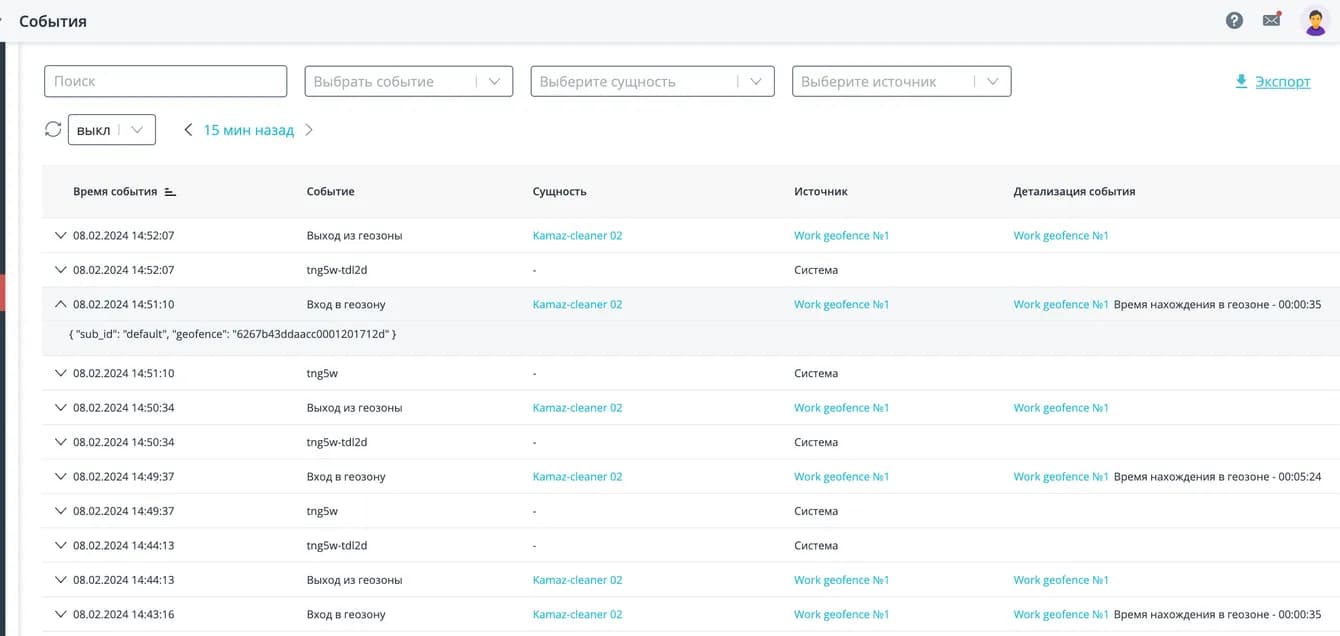This screenshot has width=1340, height=636.
Task: Open Kamaz-cleaner 02 in 14:50:34 row
Action: [x=577, y=408]
